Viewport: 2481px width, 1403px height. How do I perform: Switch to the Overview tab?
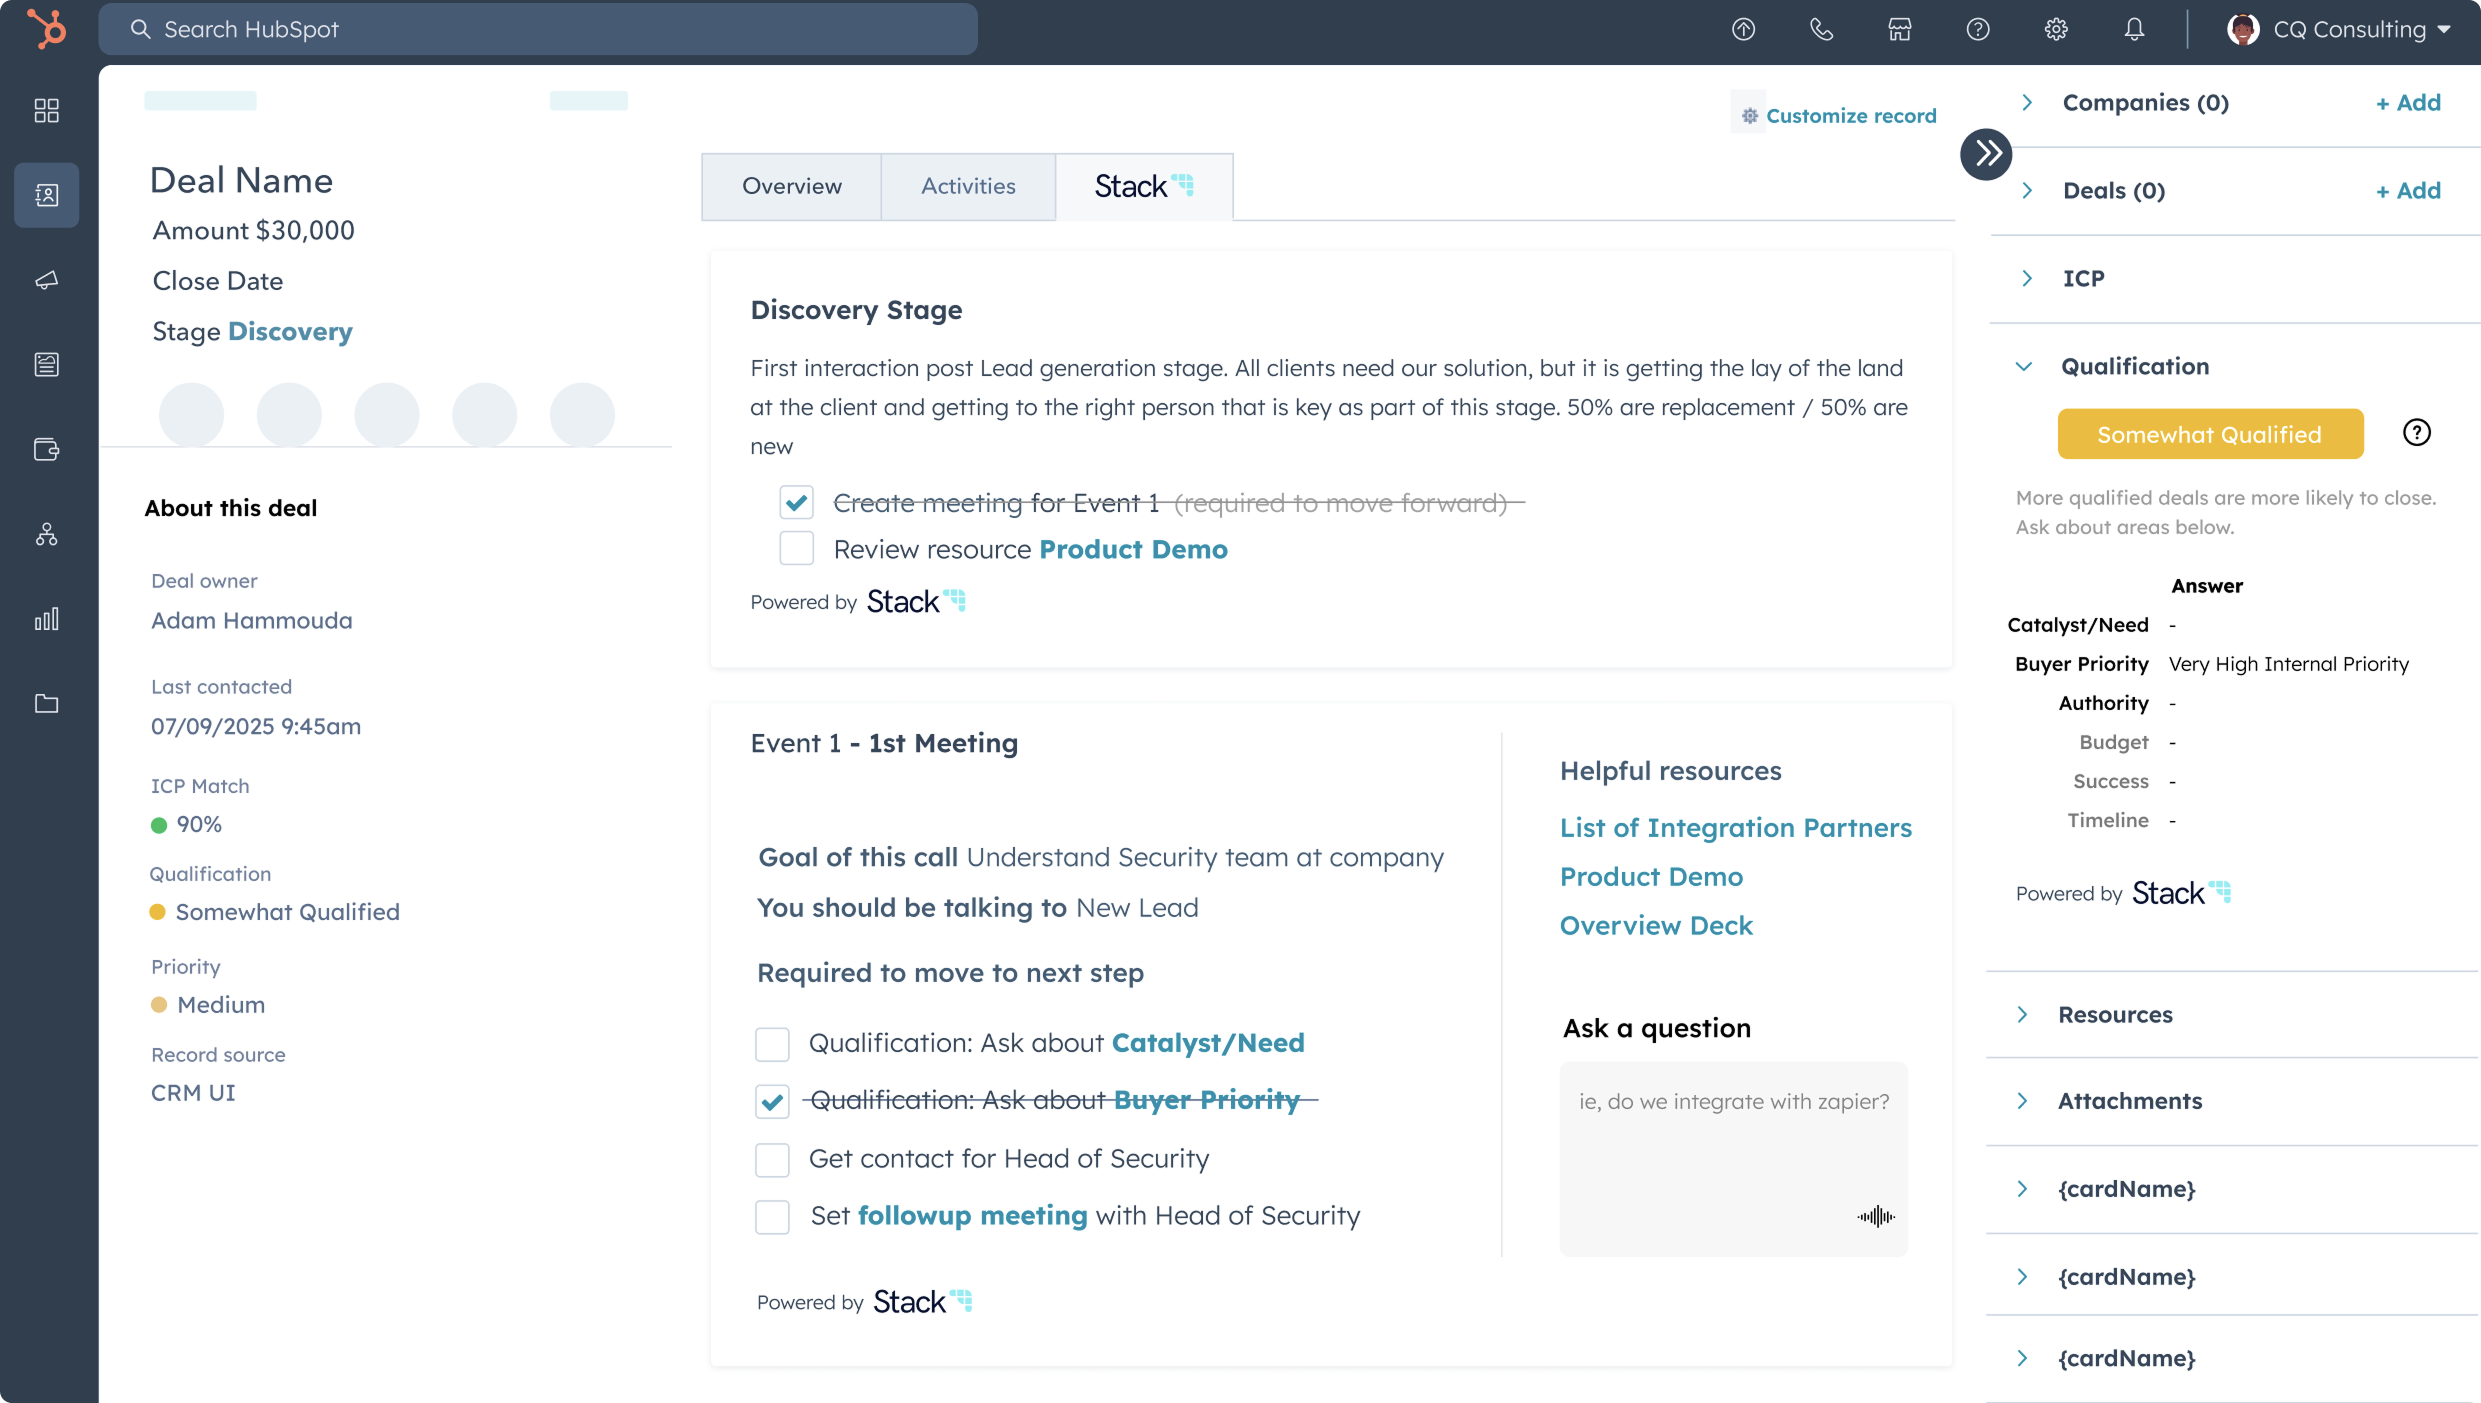point(791,186)
